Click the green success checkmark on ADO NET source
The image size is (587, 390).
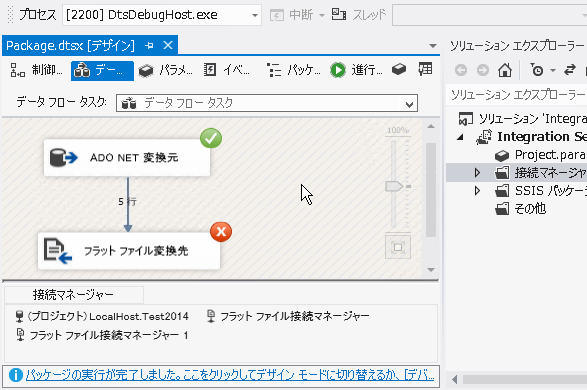pos(211,138)
